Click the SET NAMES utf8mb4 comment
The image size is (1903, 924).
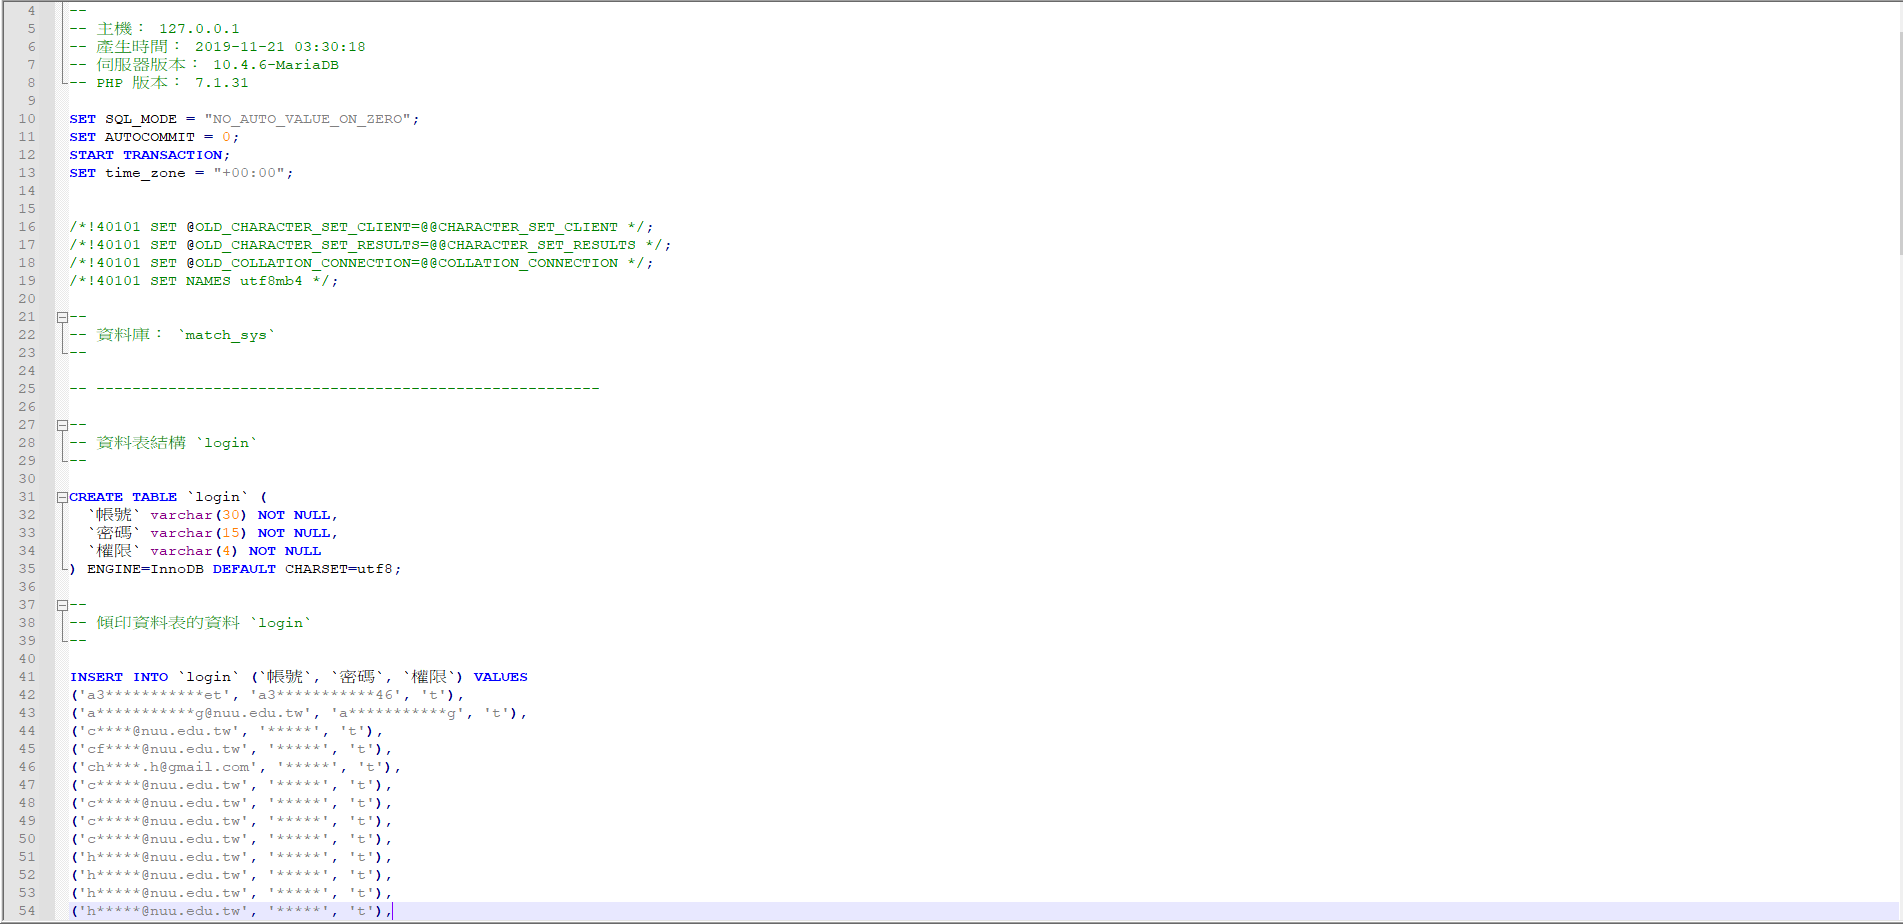click(204, 281)
